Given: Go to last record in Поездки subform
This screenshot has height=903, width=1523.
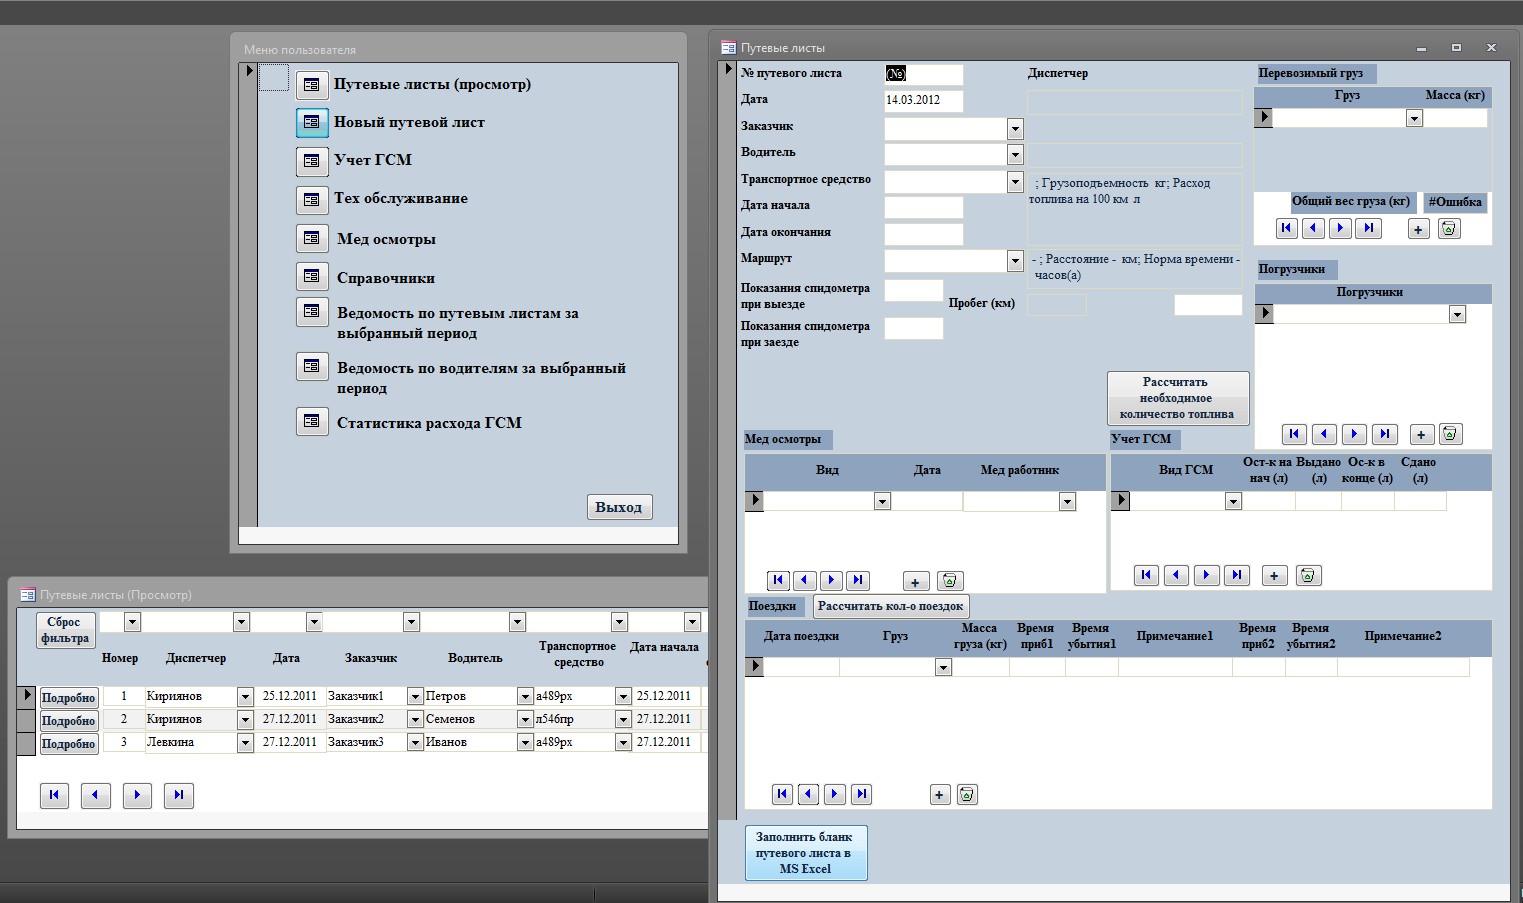Looking at the screenshot, I should coord(861,794).
